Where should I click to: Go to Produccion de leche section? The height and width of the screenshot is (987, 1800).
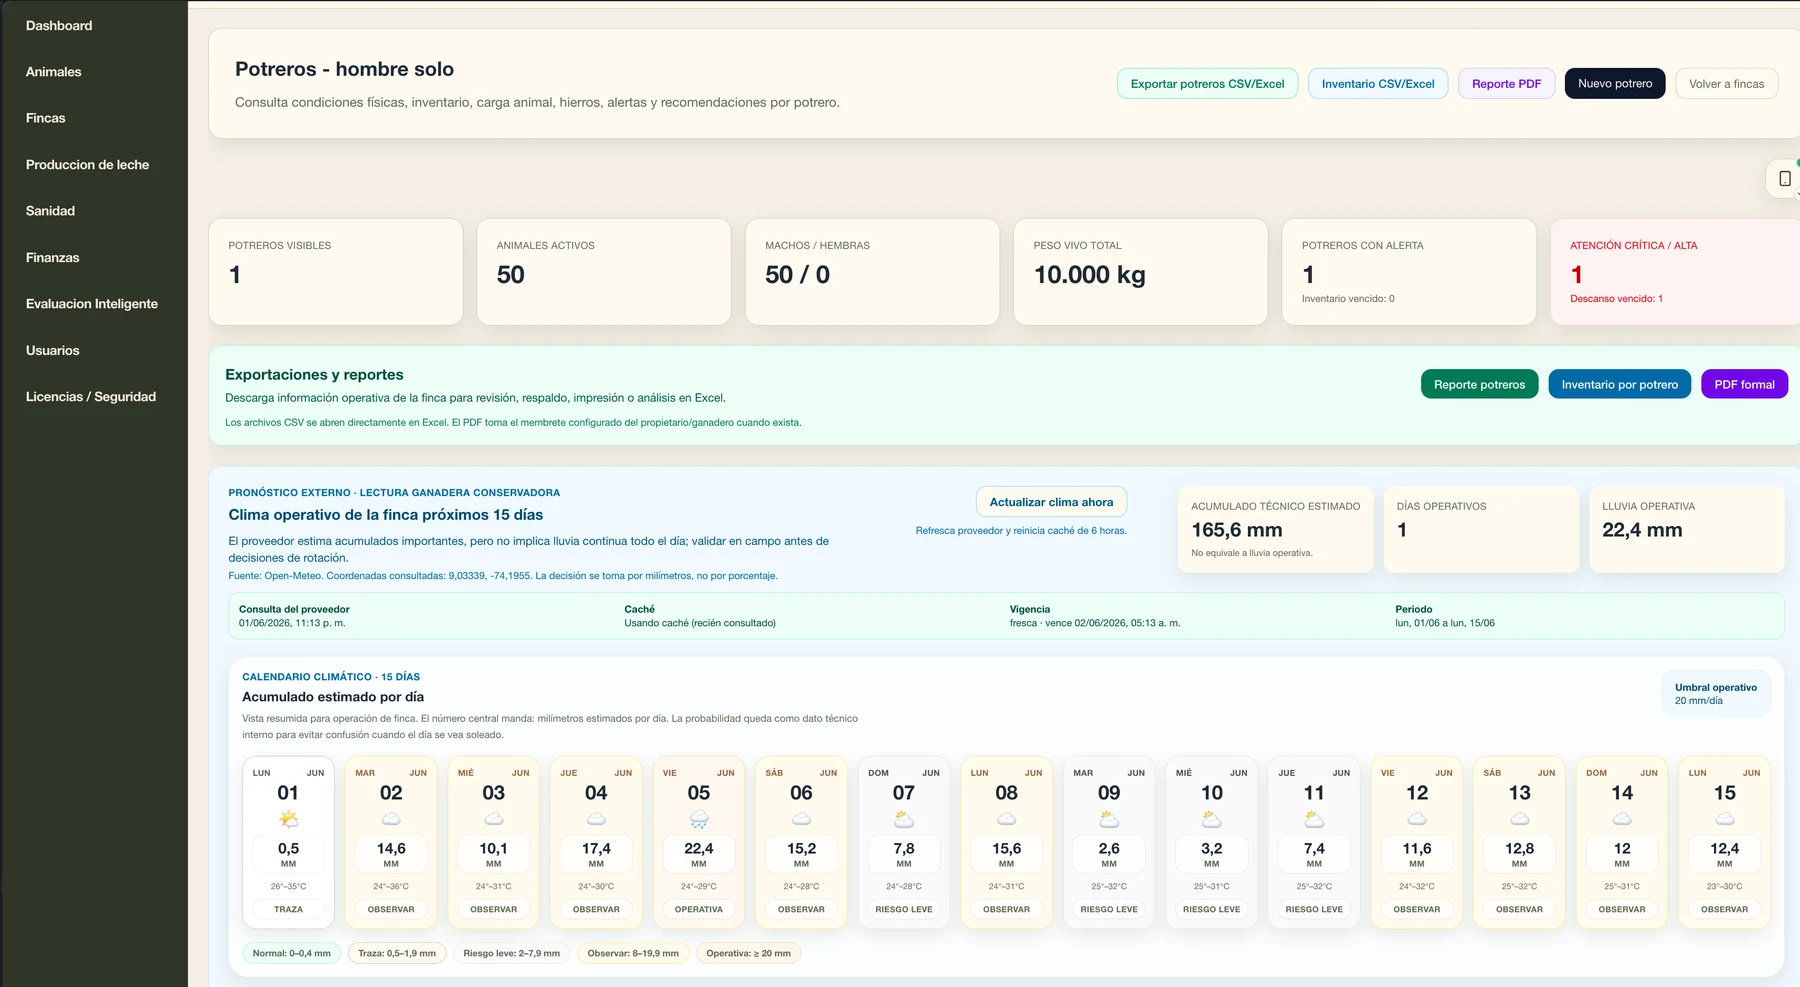point(87,165)
